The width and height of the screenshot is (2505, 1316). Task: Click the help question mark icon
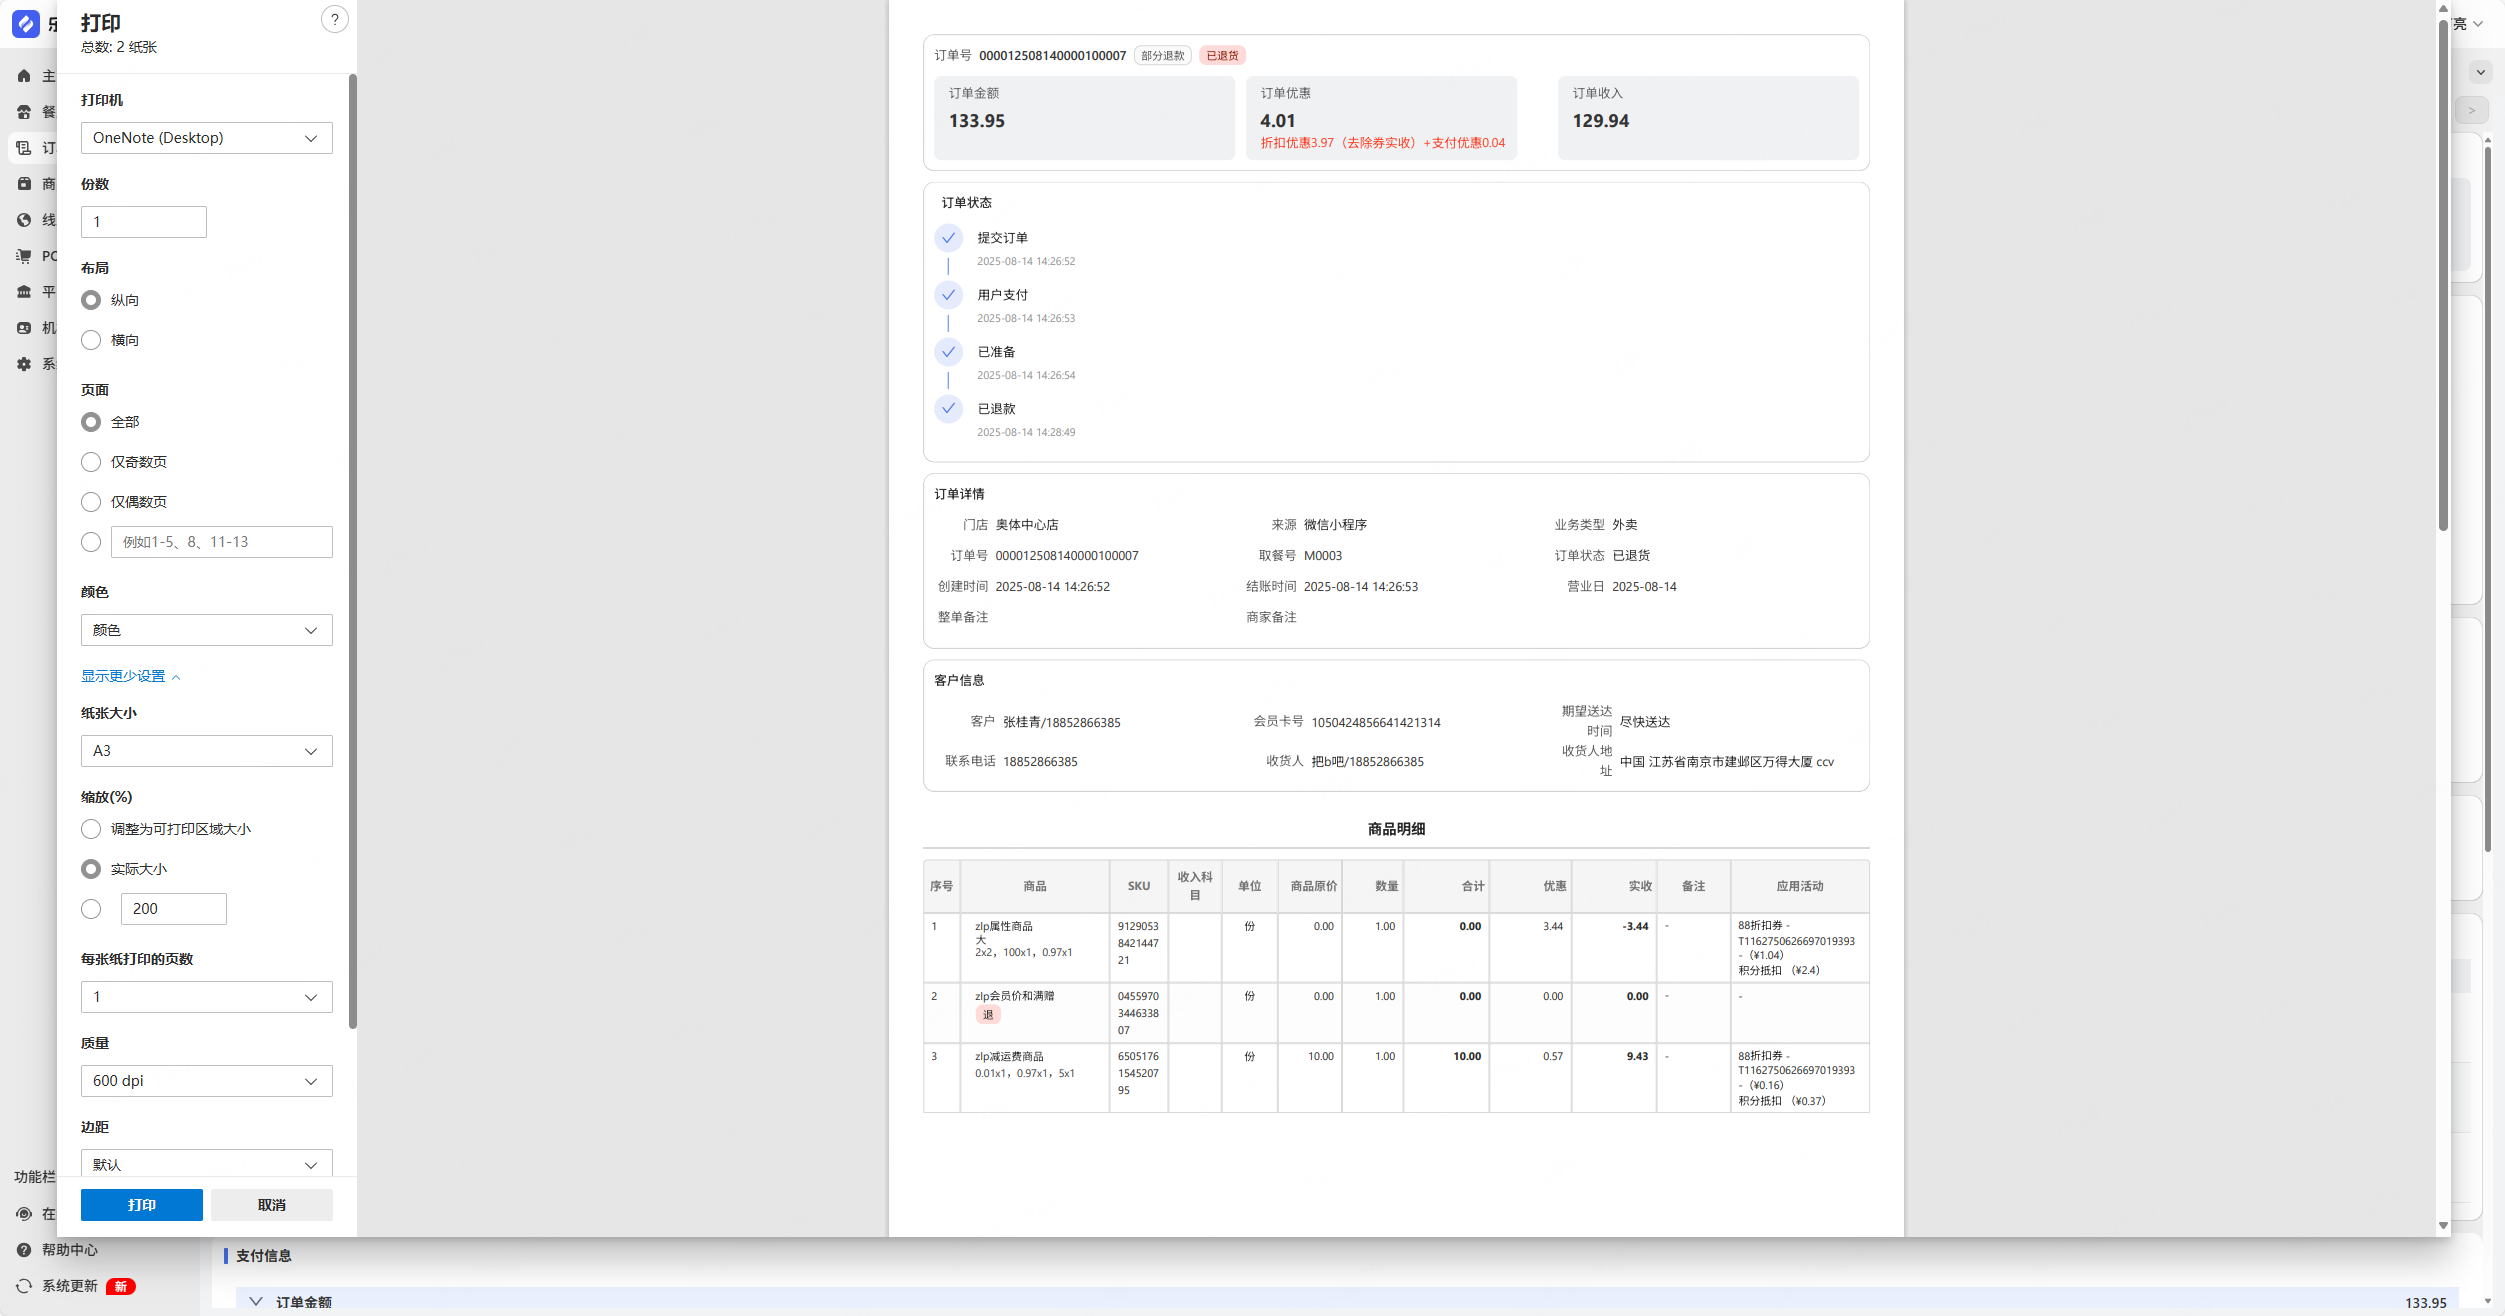pyautogui.click(x=334, y=19)
